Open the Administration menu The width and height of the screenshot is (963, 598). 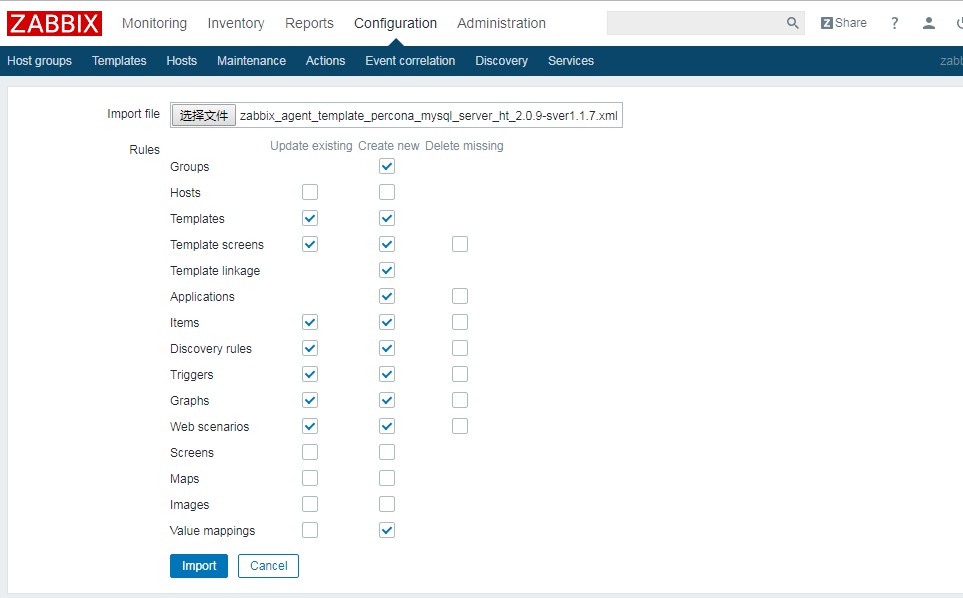pyautogui.click(x=501, y=23)
